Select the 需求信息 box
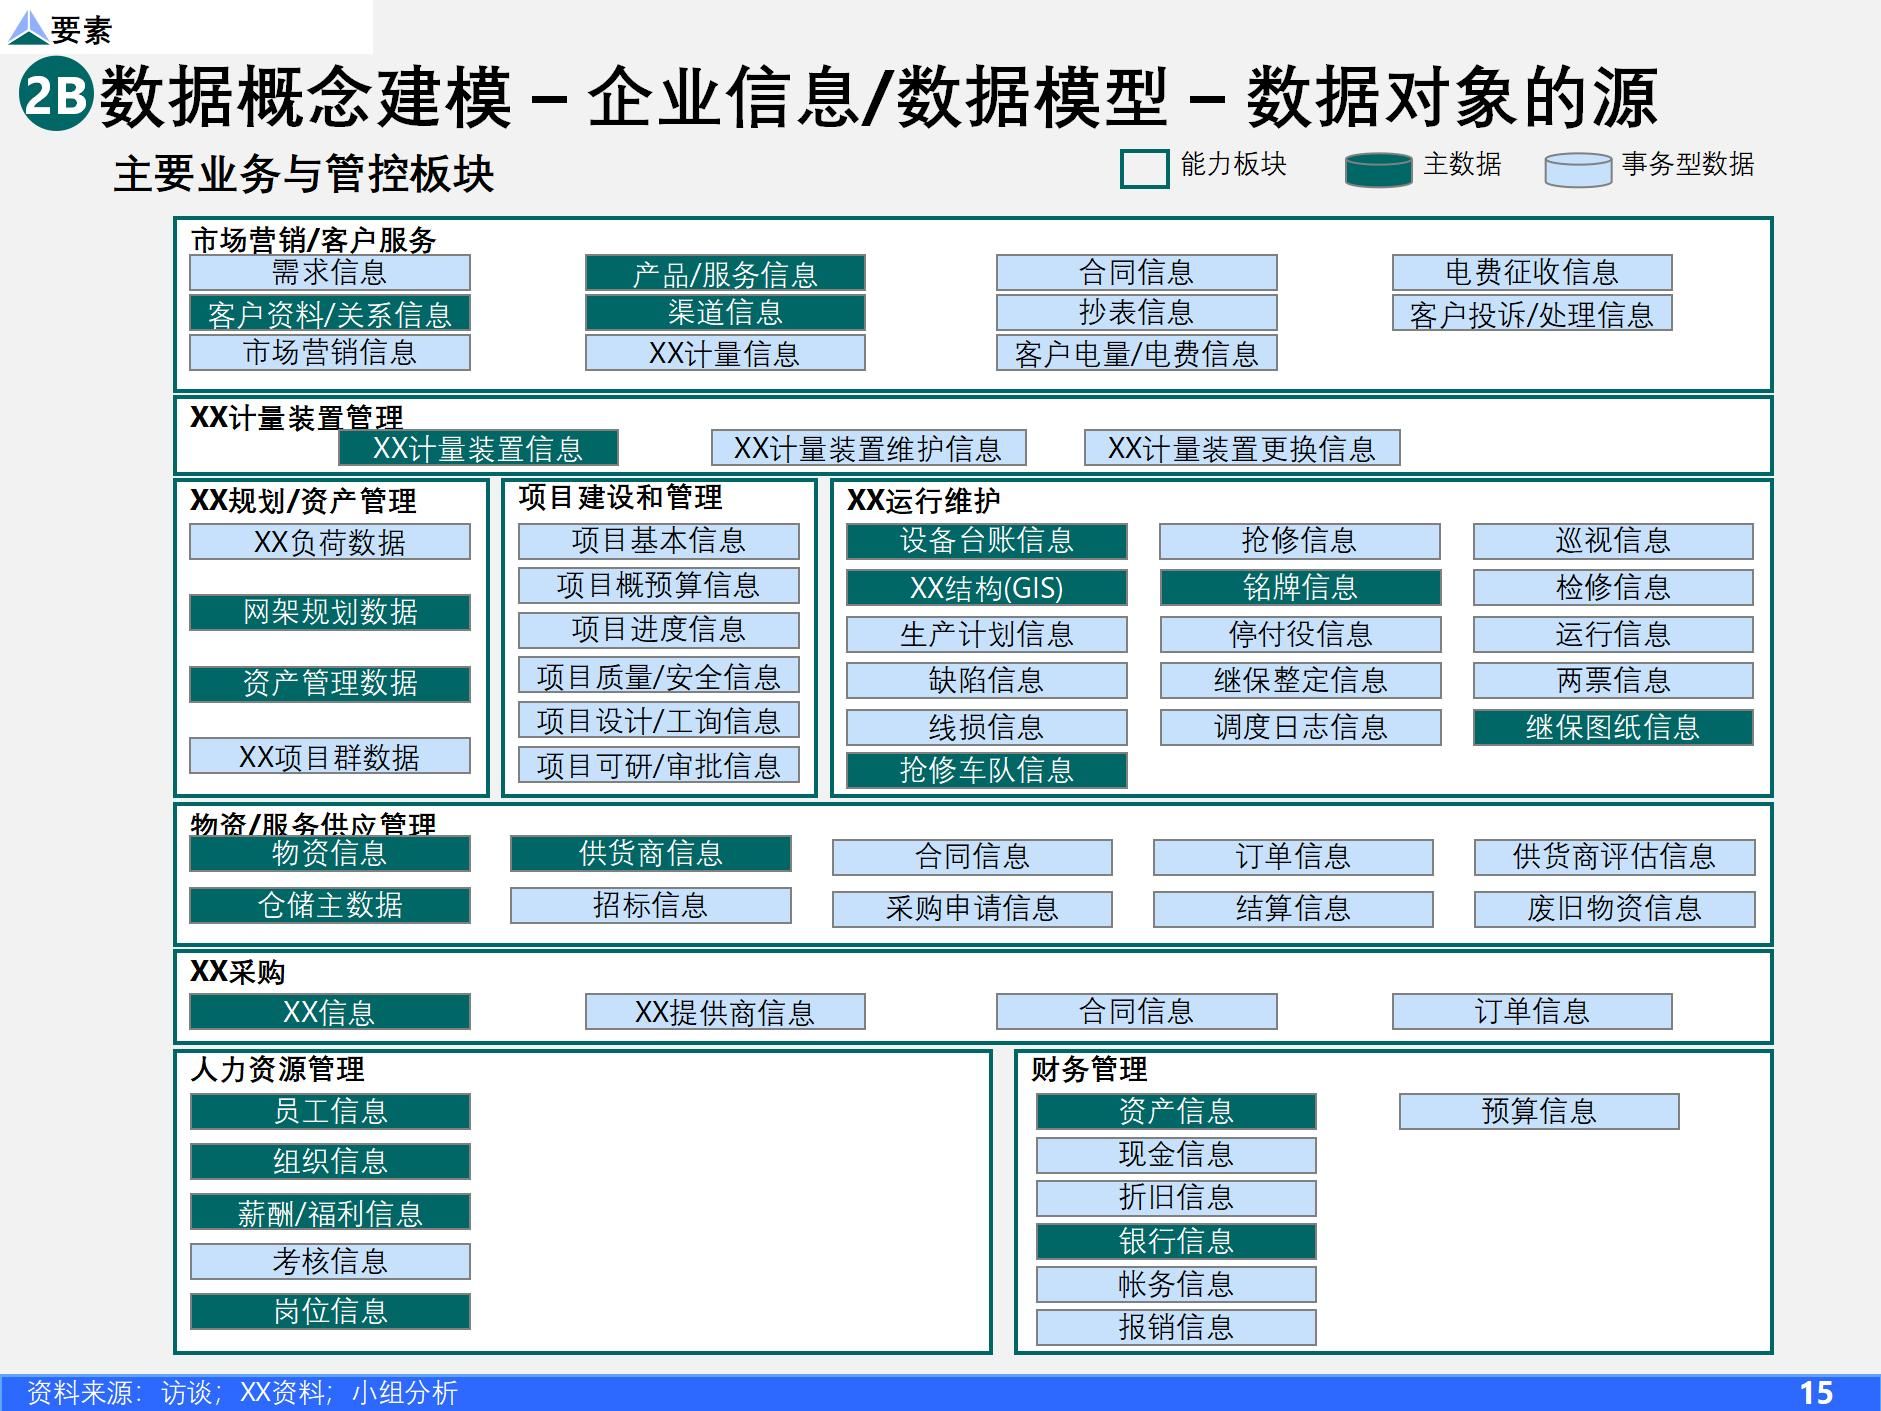 330,273
